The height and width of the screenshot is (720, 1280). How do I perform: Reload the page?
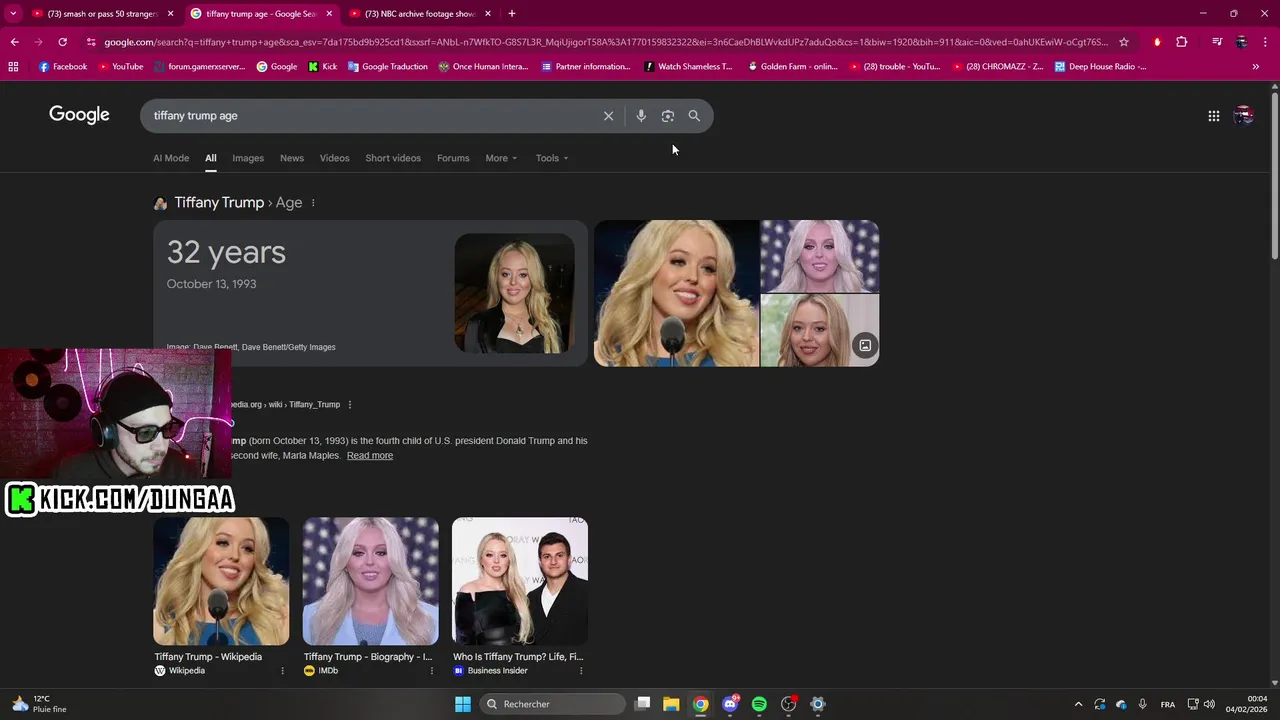click(62, 42)
